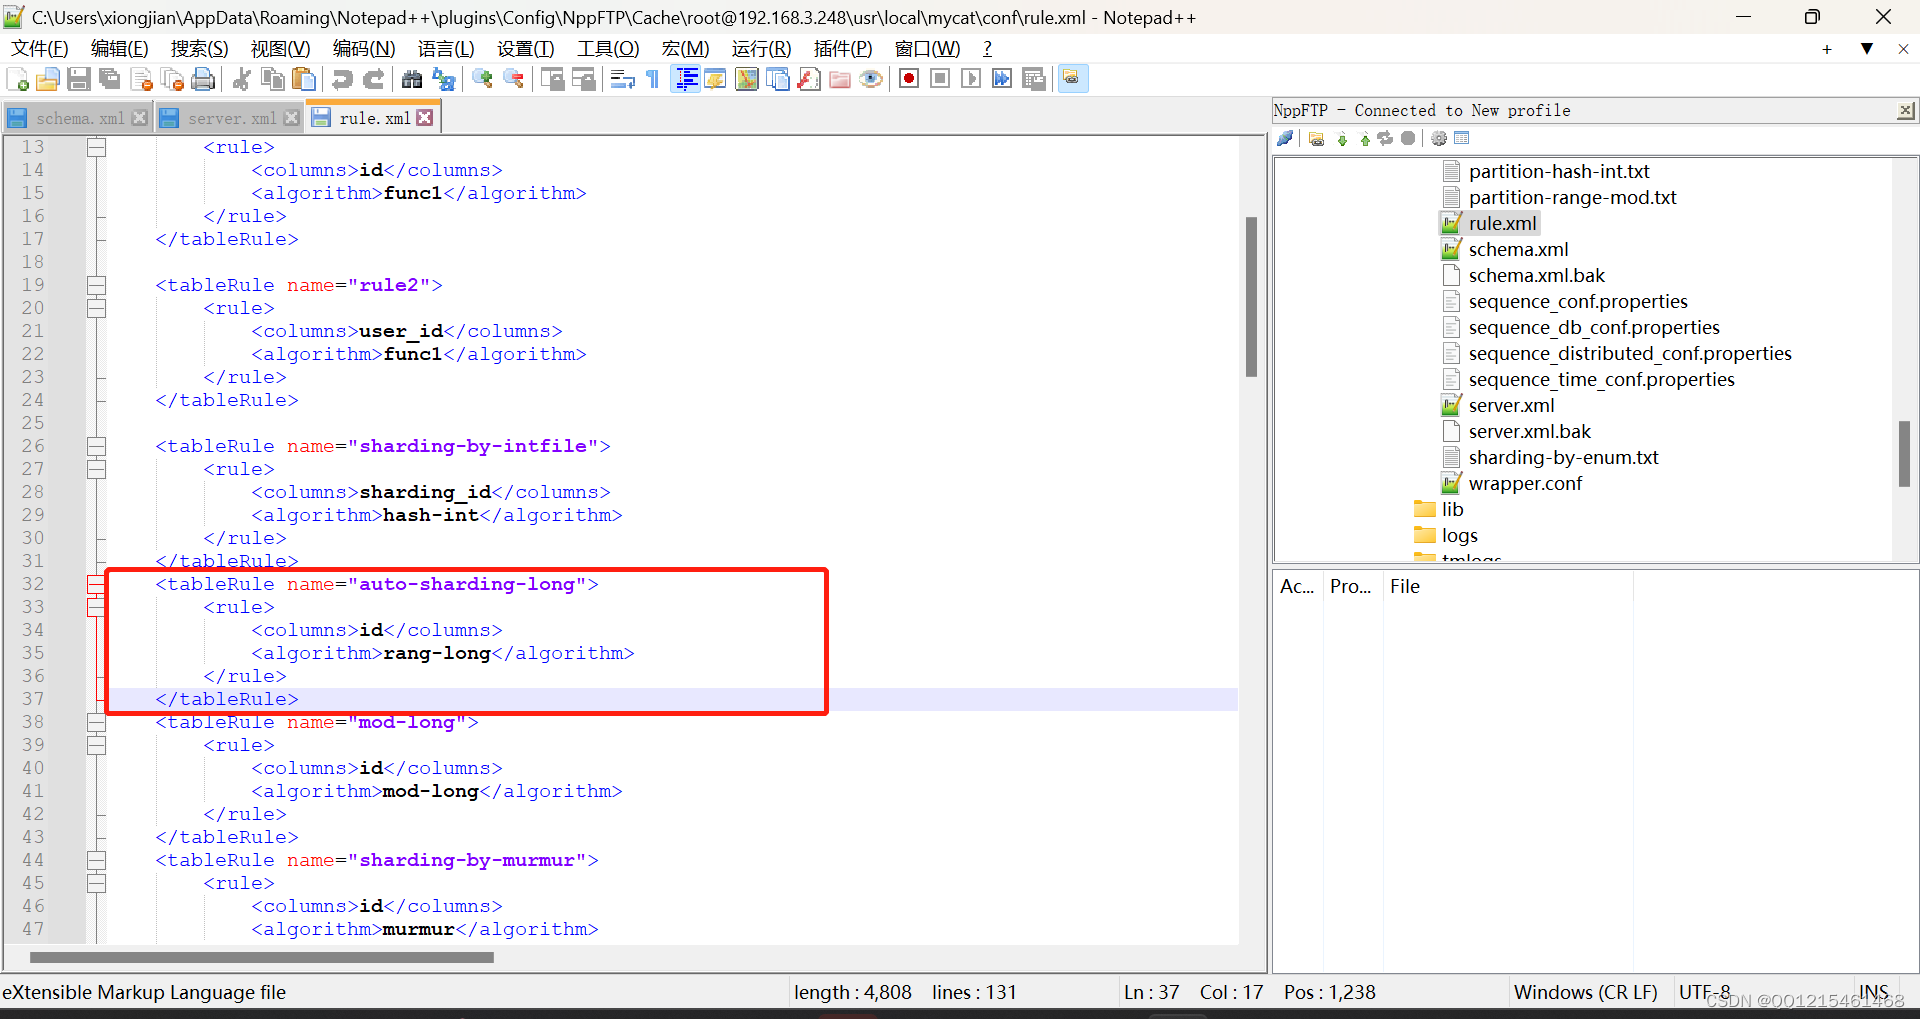
Task: Click the Paste toolbar icon
Action: click(x=304, y=79)
